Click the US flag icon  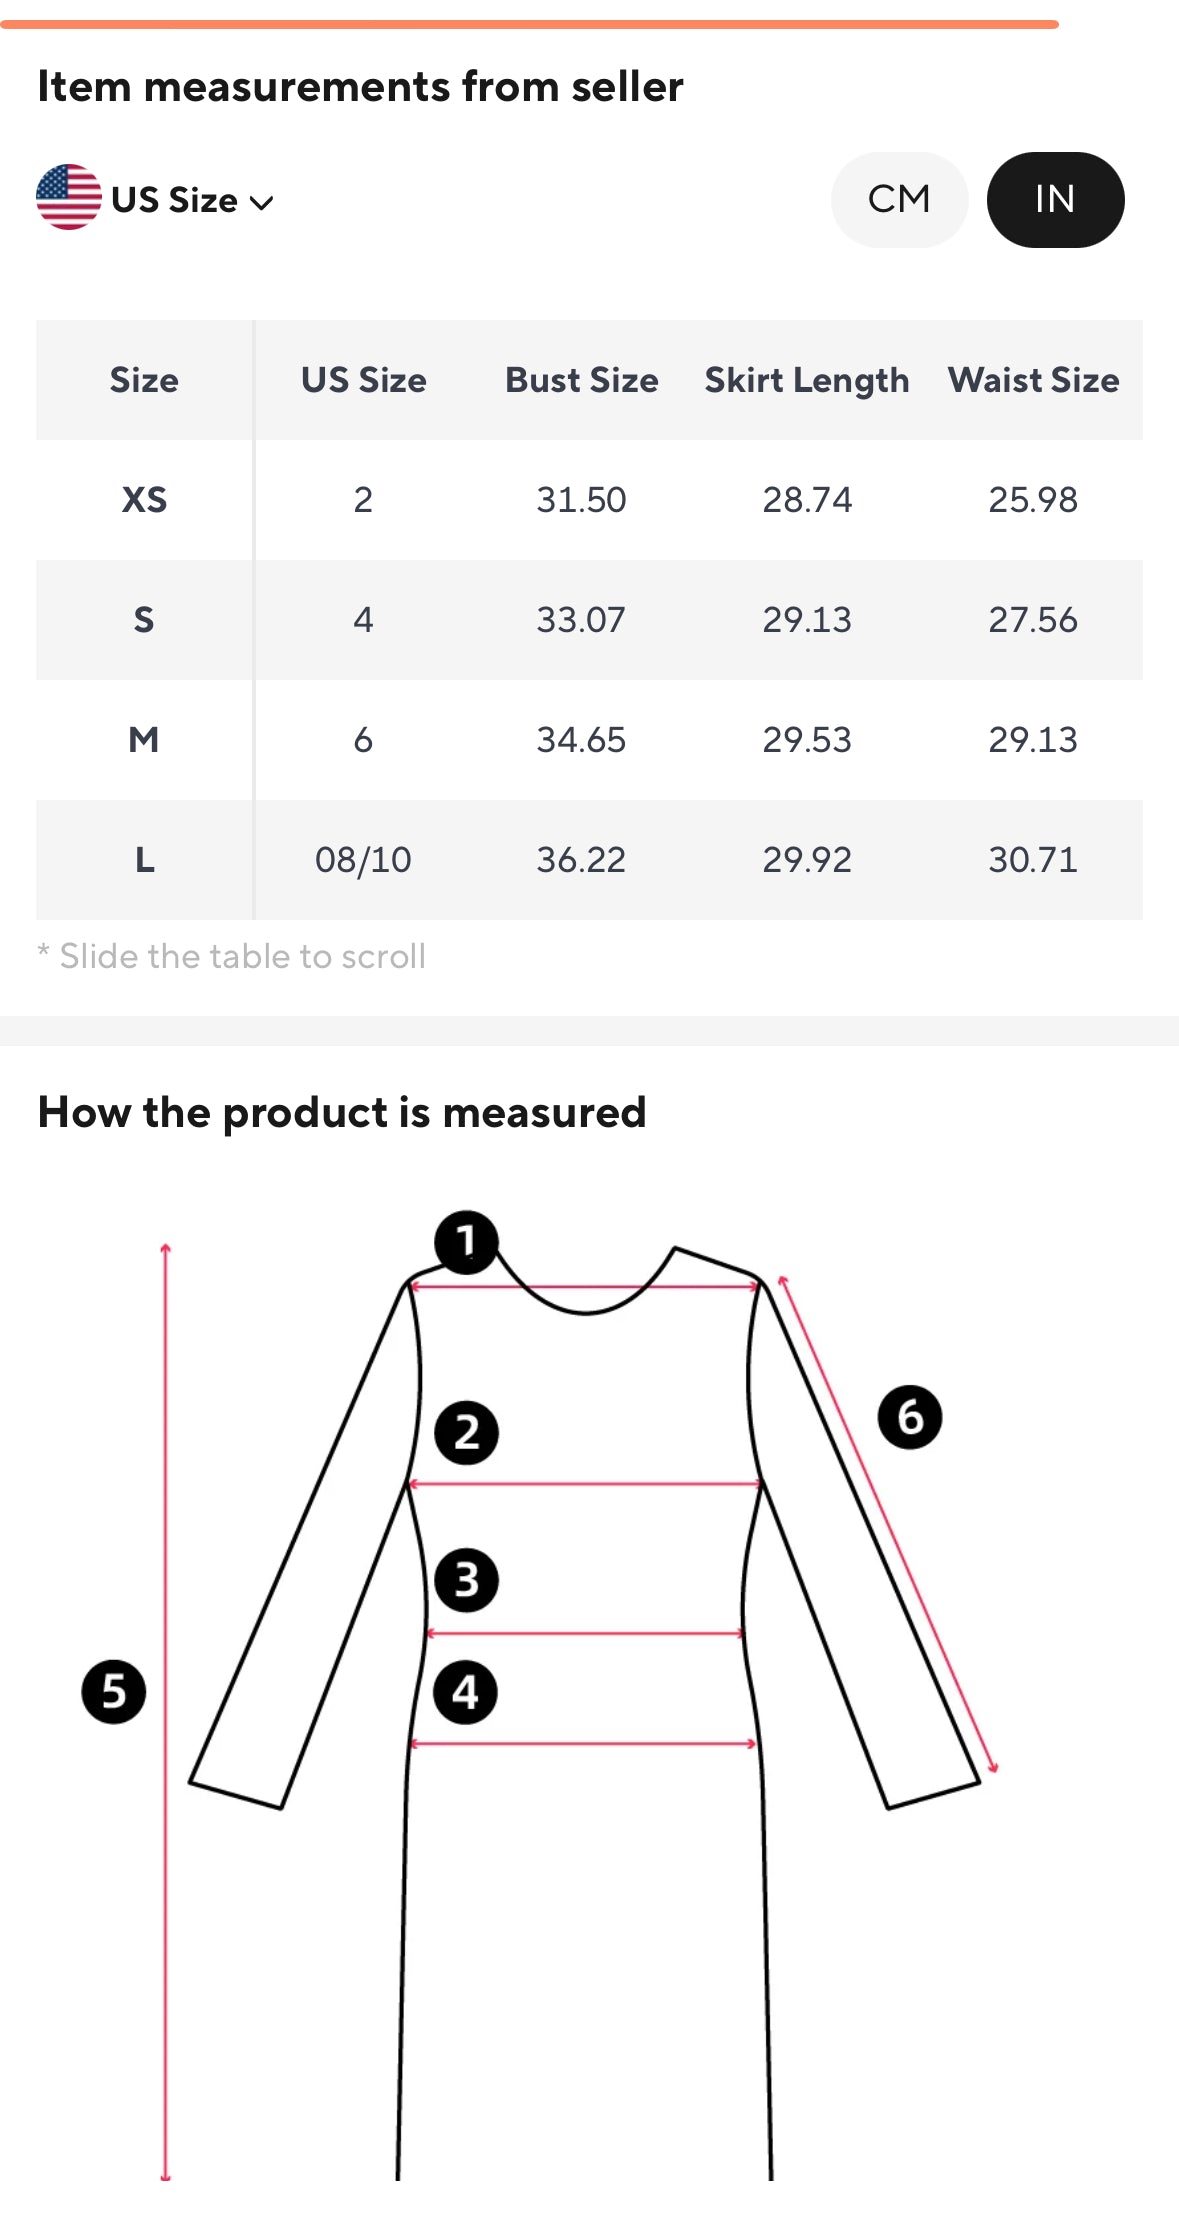[69, 197]
